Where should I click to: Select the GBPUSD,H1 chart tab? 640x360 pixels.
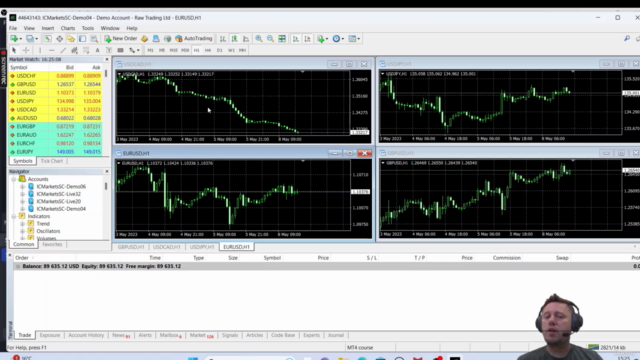(131, 247)
